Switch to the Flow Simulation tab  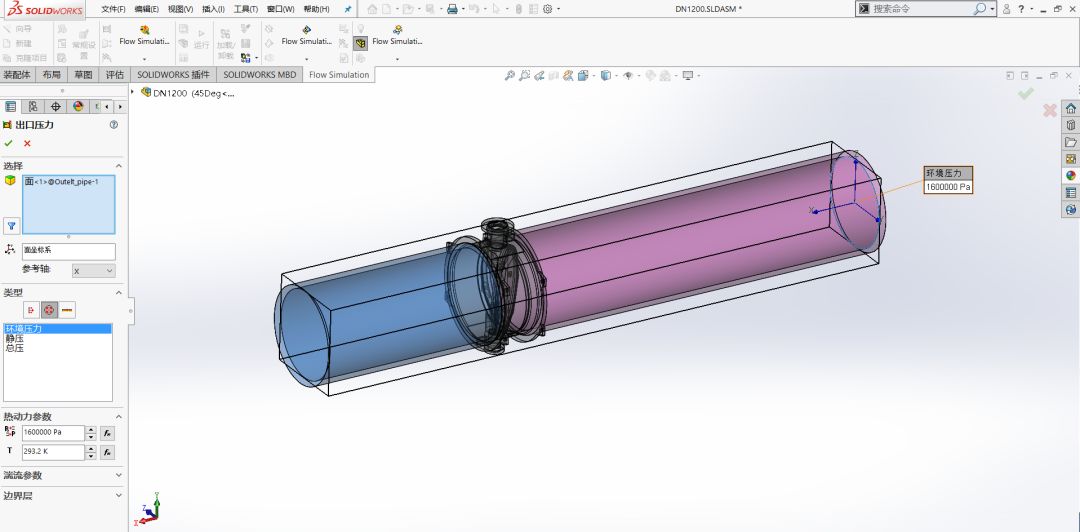coord(339,74)
